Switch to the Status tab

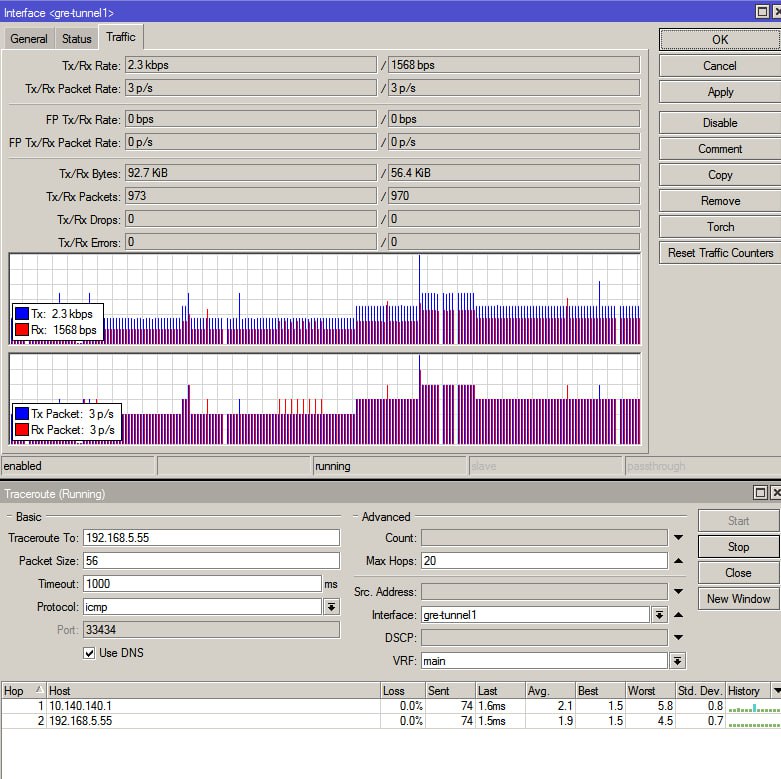(x=77, y=39)
